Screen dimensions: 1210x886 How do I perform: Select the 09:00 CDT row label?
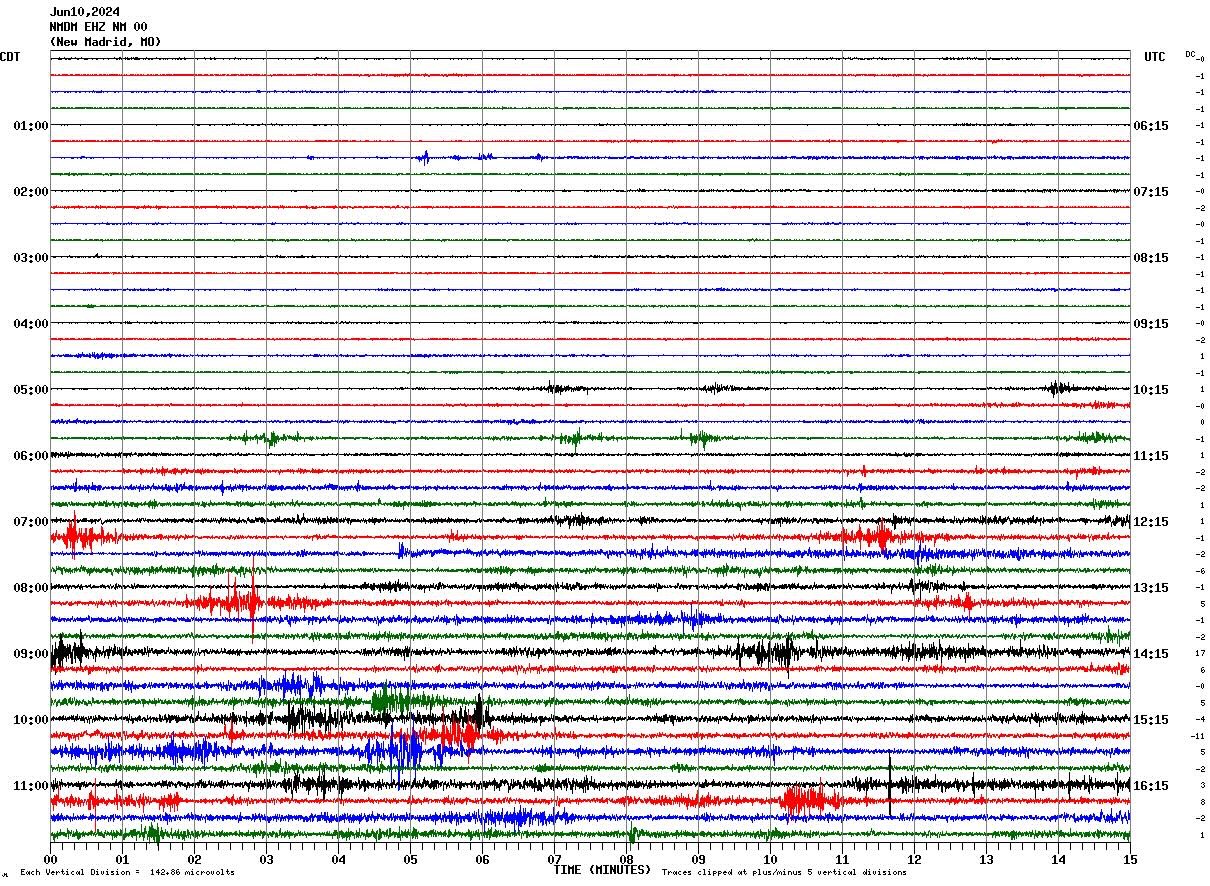pos(30,654)
